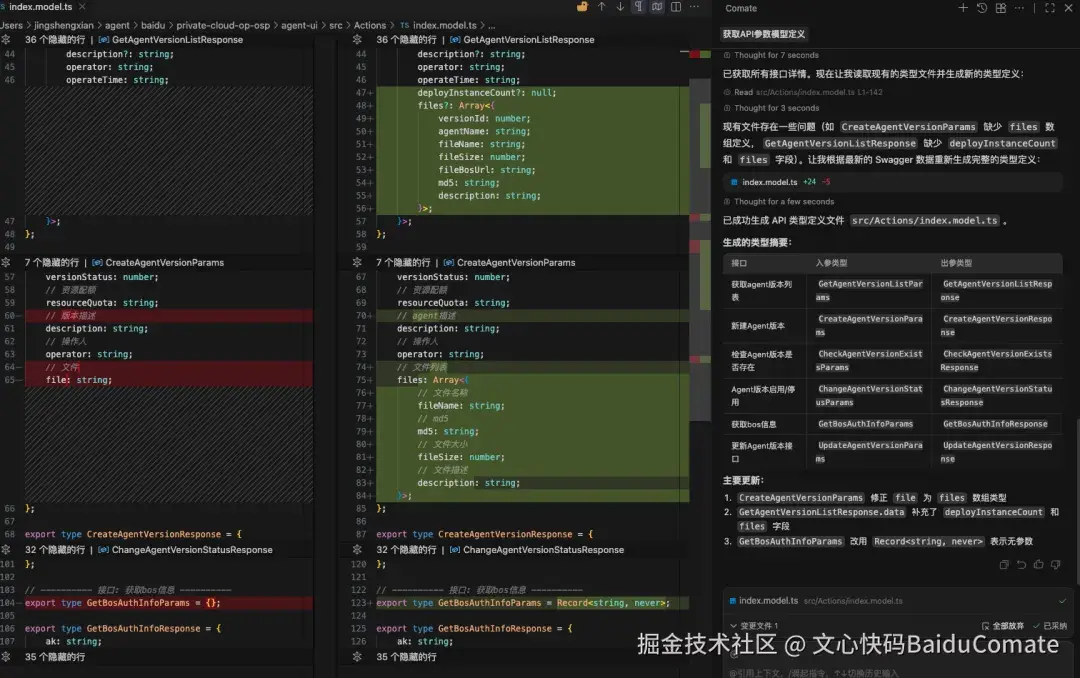Viewport: 1080px width, 678px height.
Task: Maximize the Comate panel fullscreen icon
Action: pos(1050,8)
